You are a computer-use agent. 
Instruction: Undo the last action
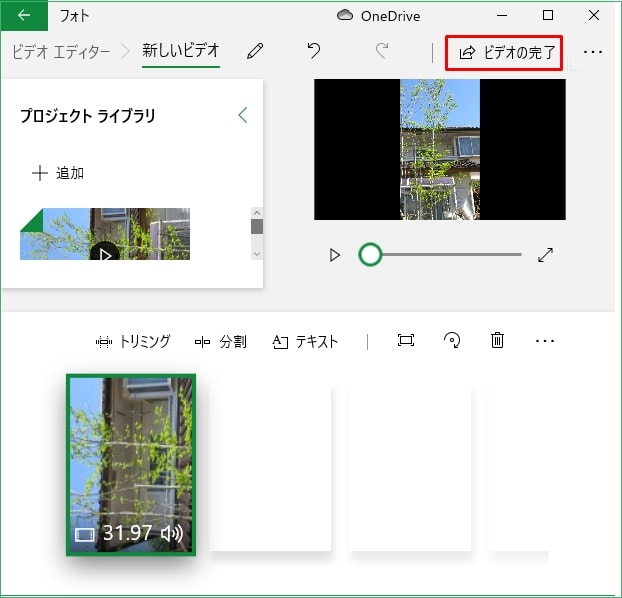(314, 51)
